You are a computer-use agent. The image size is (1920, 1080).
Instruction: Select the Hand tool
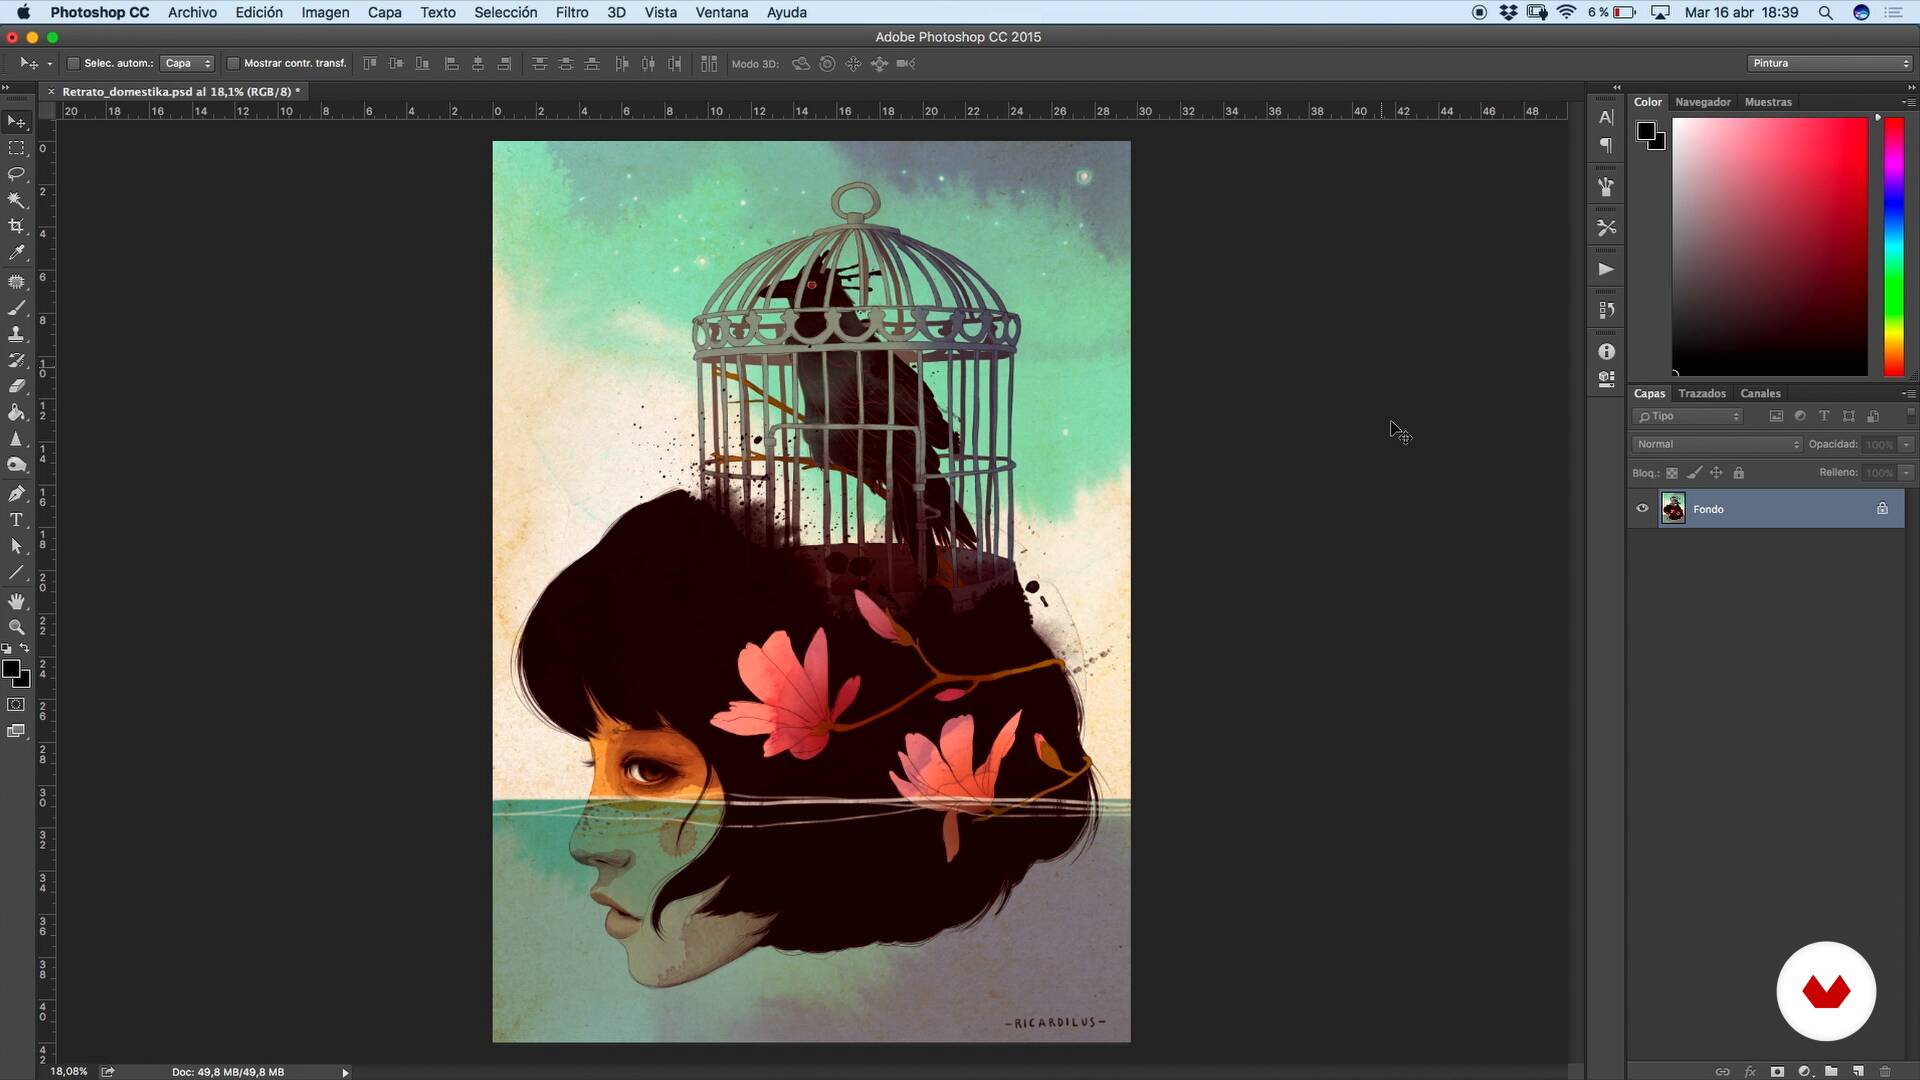(16, 601)
